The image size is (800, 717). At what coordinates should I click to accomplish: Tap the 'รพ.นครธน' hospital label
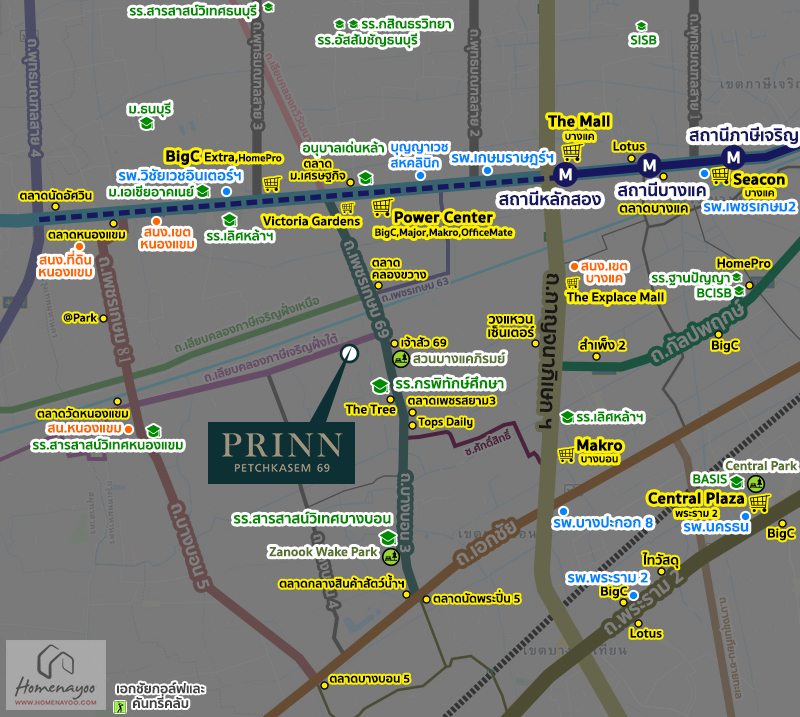716,527
